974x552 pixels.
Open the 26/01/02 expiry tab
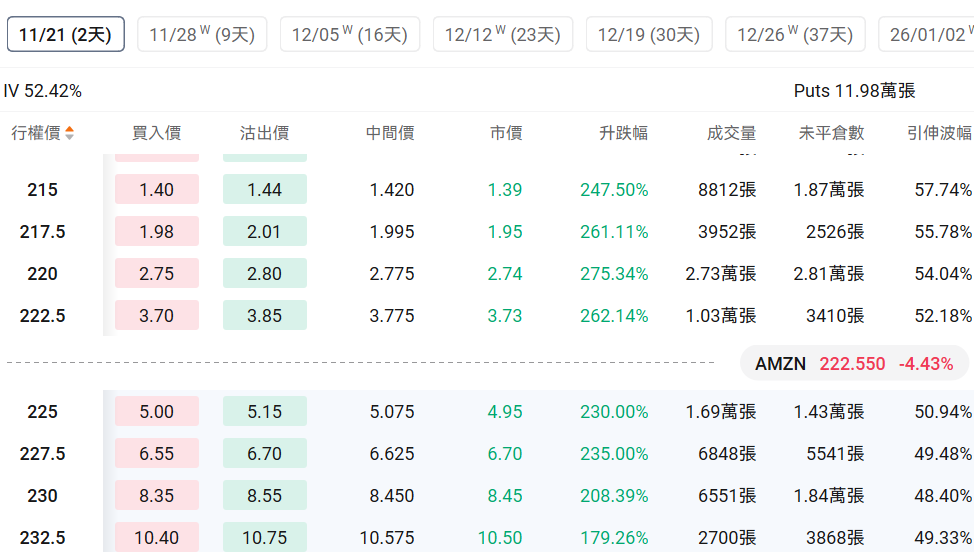pos(928,35)
